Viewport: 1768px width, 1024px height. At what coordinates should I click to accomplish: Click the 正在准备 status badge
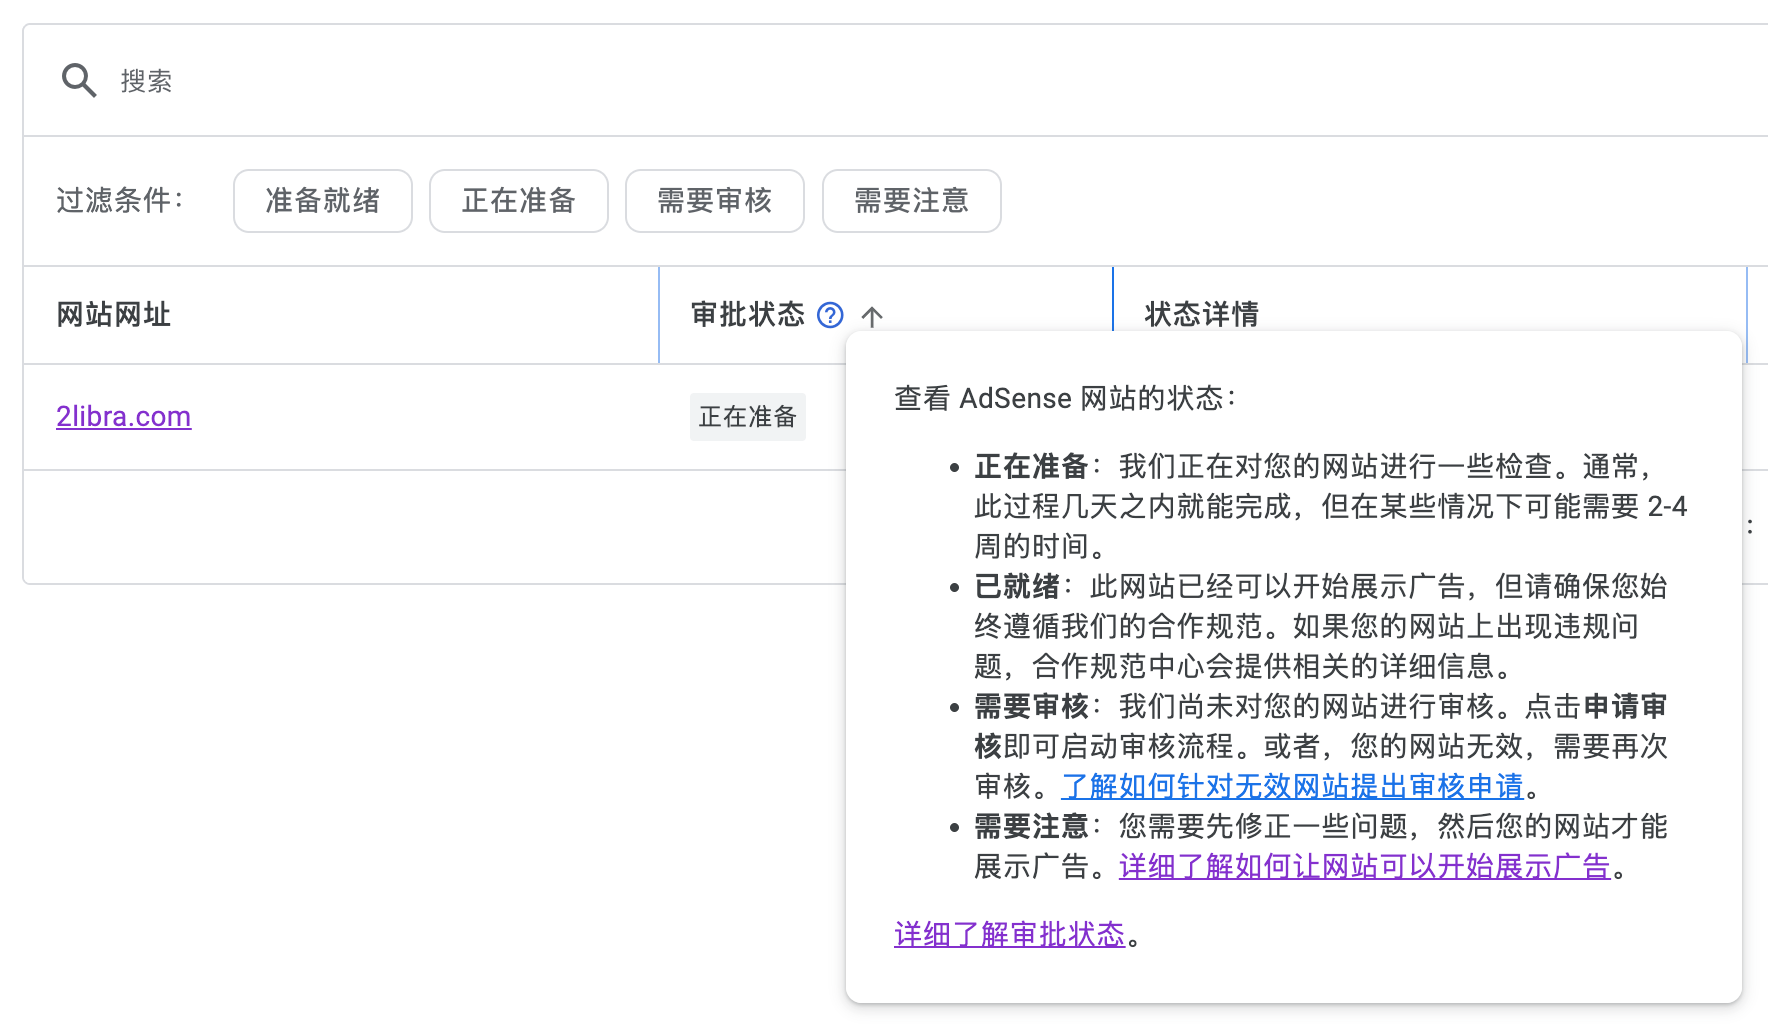tap(748, 417)
